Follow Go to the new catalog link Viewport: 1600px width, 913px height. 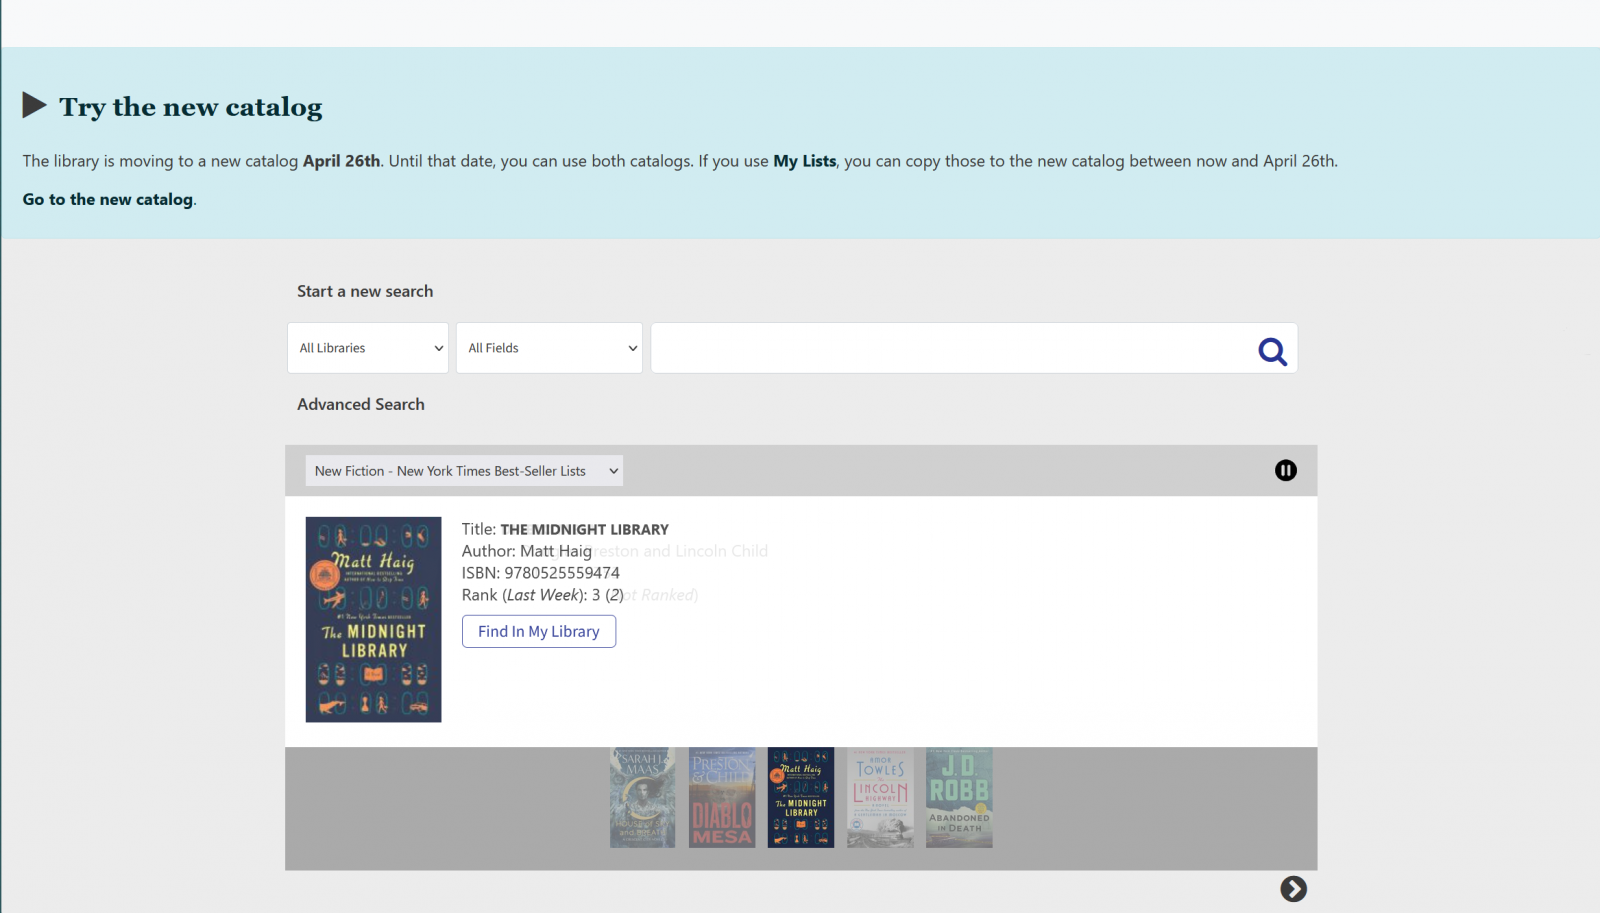pyautogui.click(x=108, y=199)
